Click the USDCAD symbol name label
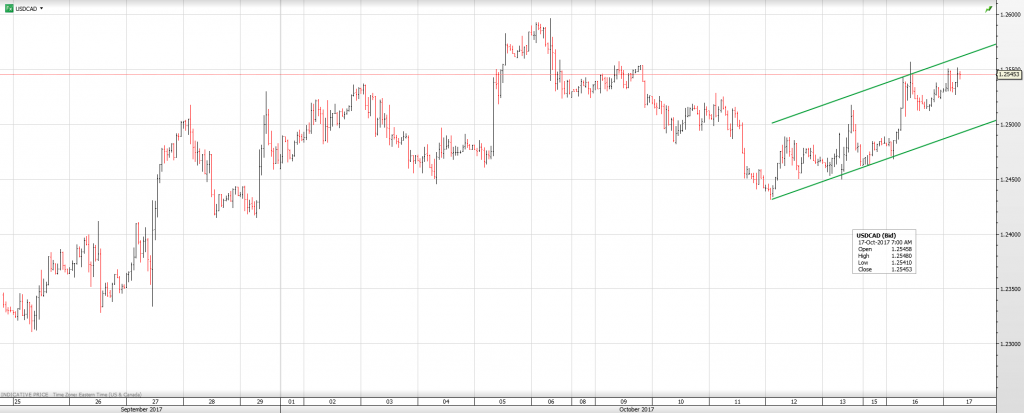Viewport: 1024px width, 413px height. [27, 8]
